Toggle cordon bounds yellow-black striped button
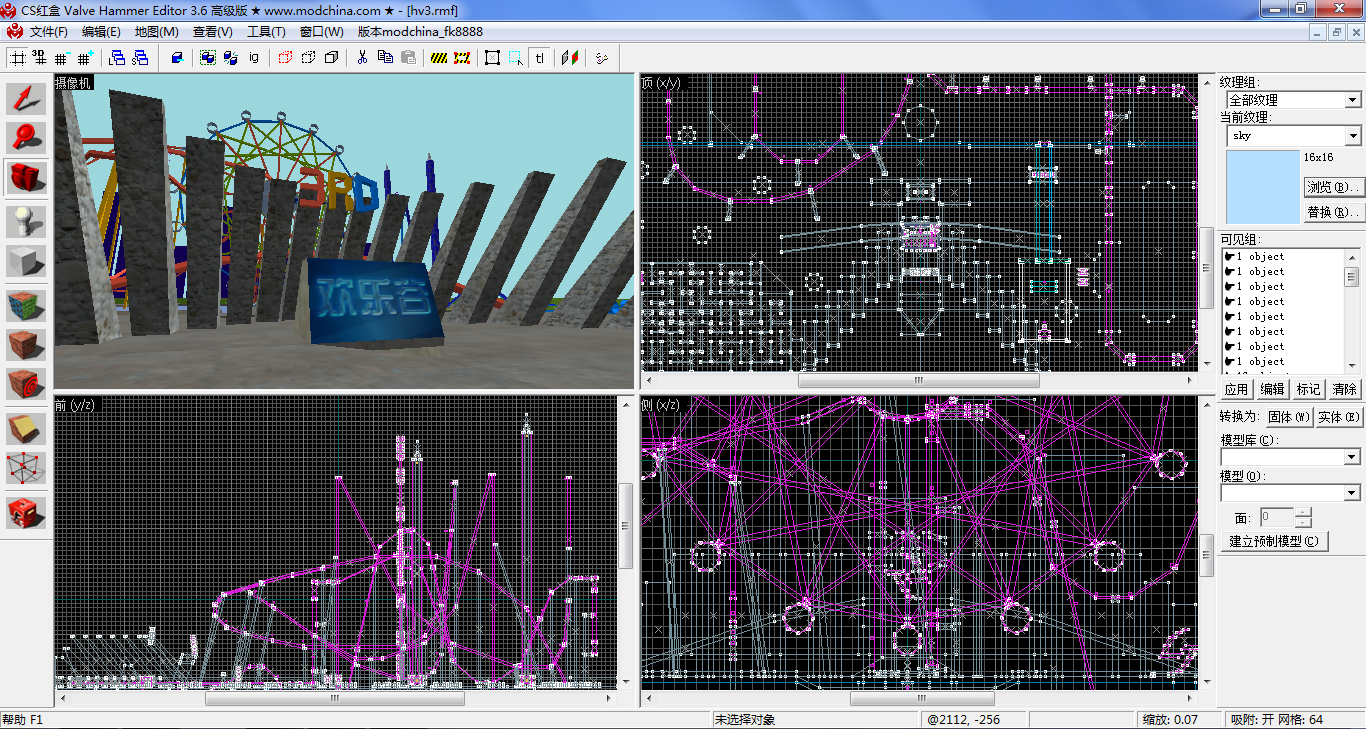The height and width of the screenshot is (729, 1366). tap(439, 58)
